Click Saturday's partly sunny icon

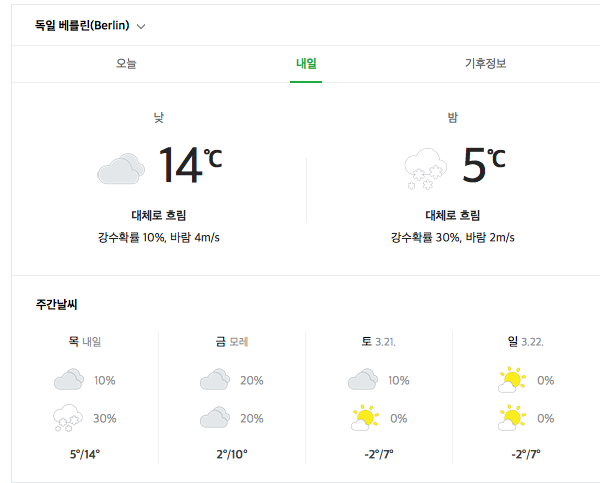363,418
